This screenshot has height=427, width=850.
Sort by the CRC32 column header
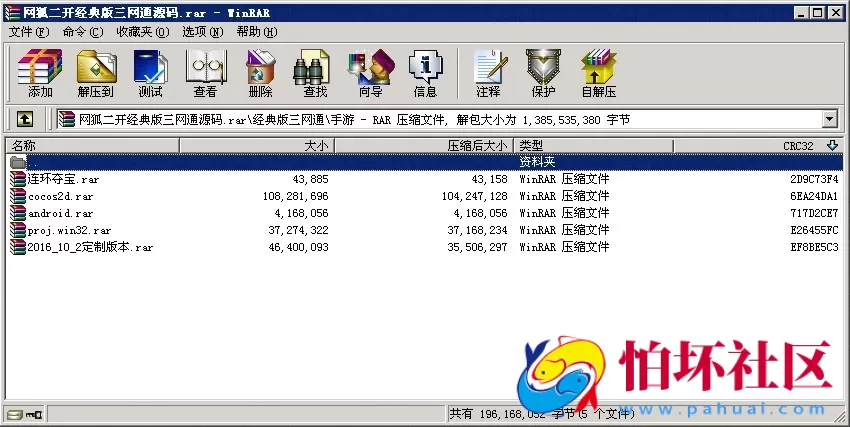(758, 146)
